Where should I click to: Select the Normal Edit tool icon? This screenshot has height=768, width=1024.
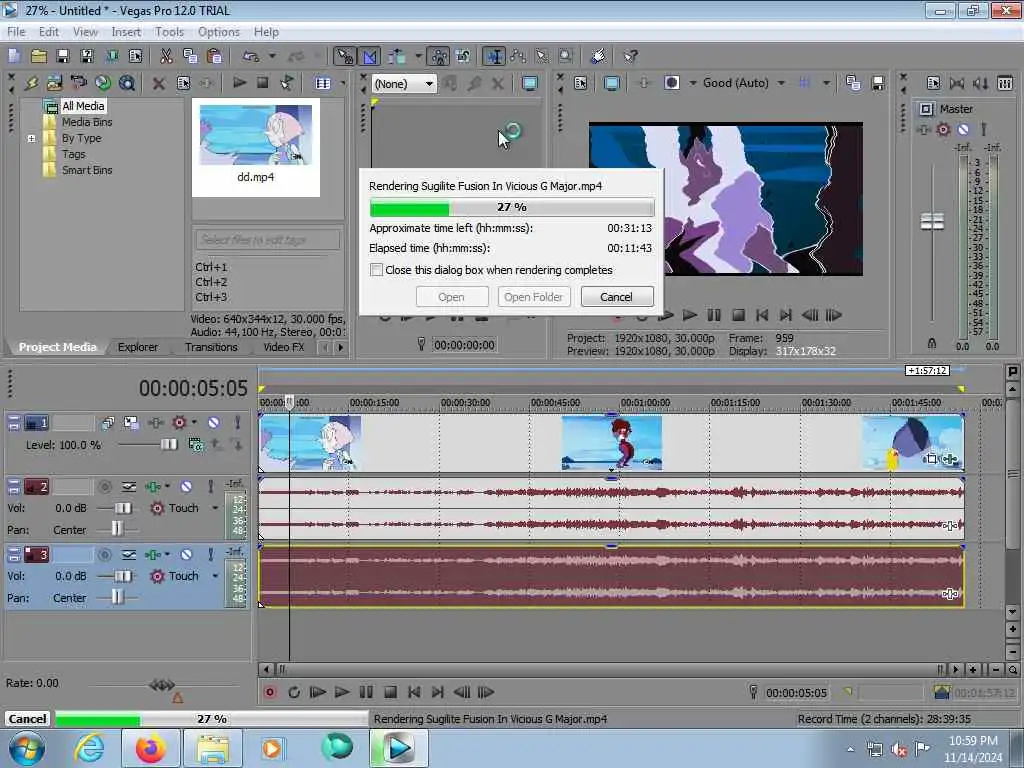[494, 56]
